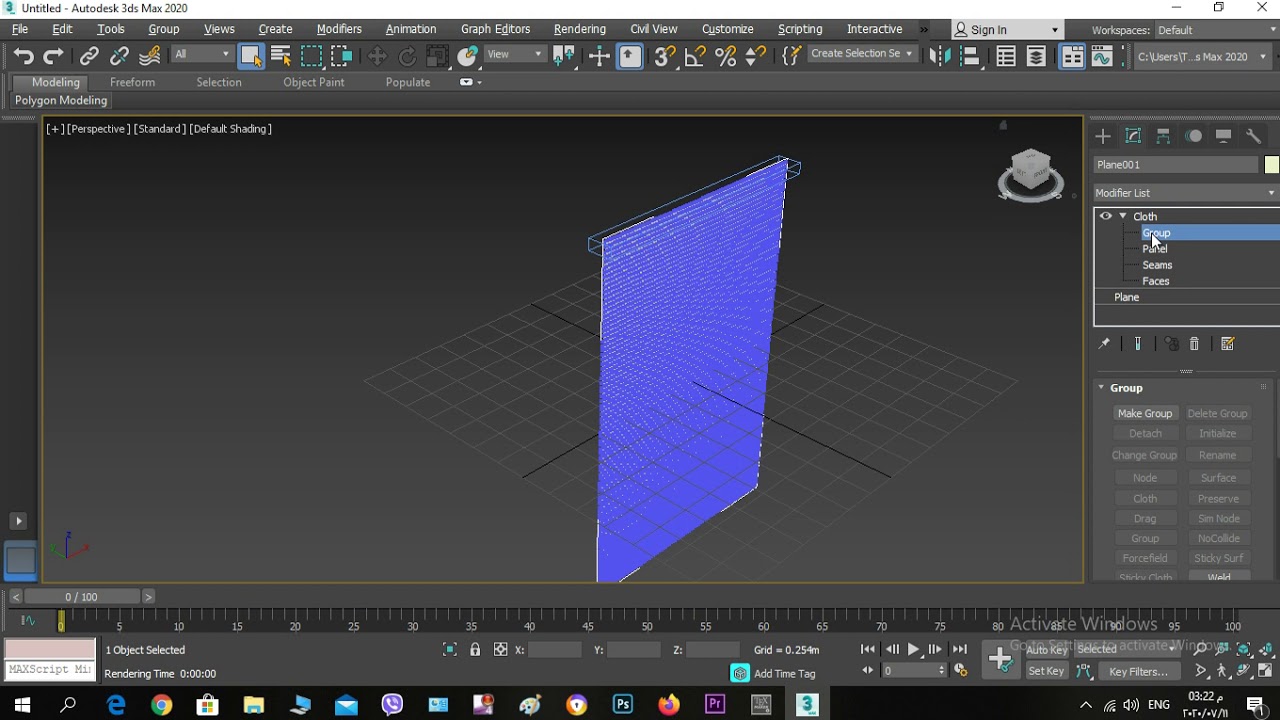Toggle the Percent Snap button
The width and height of the screenshot is (1280, 720).
click(x=726, y=57)
